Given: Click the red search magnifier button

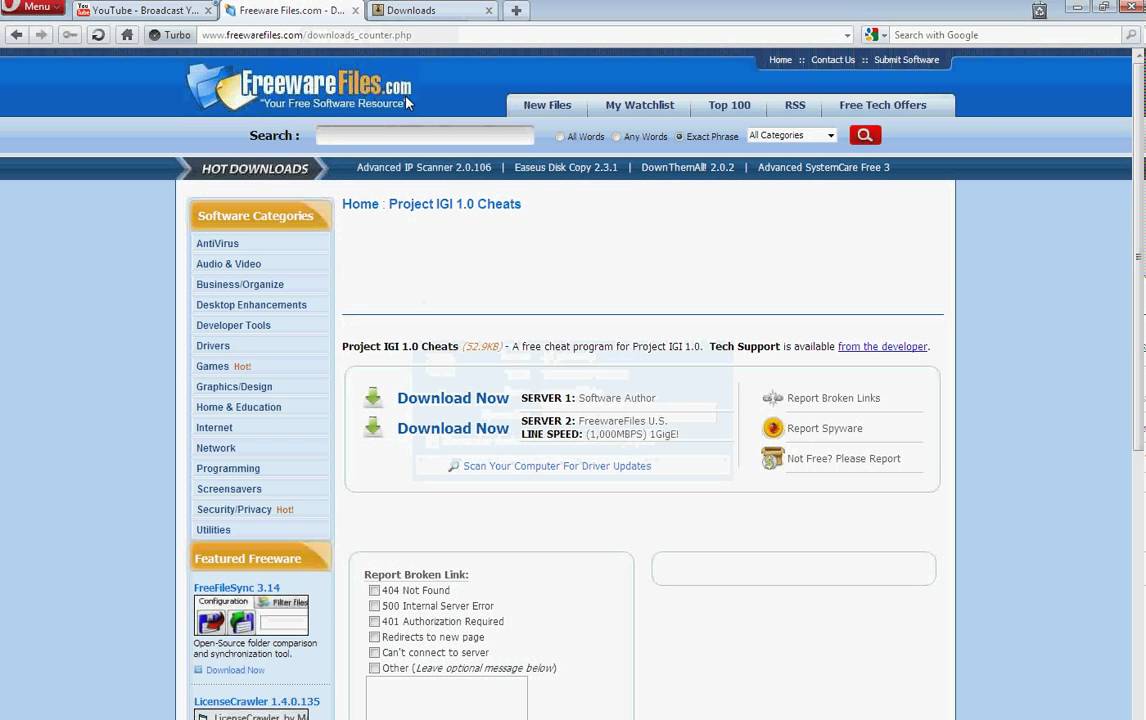Looking at the screenshot, I should [x=865, y=135].
